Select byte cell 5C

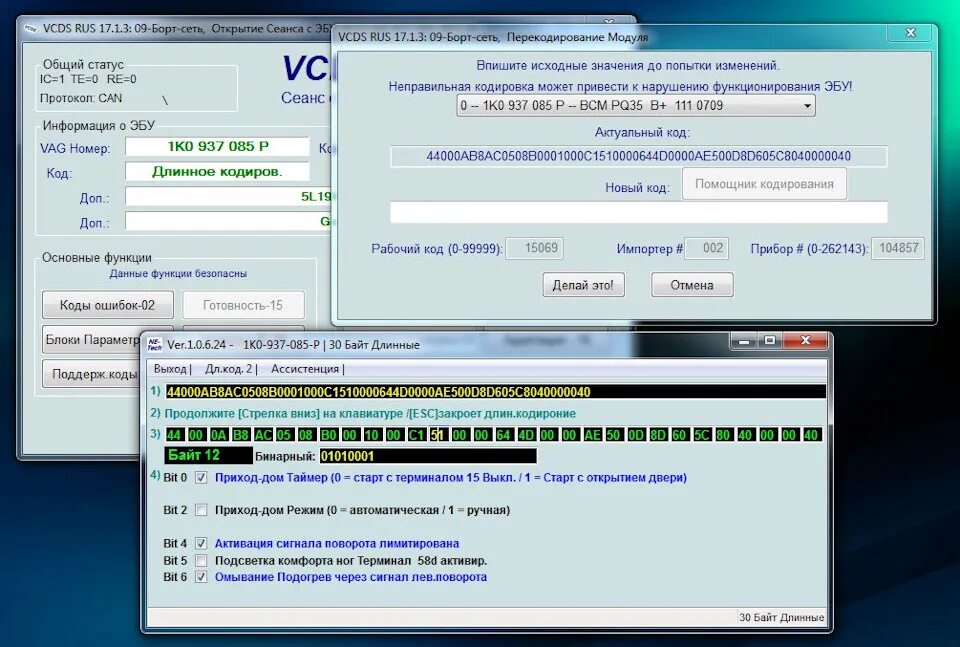pos(702,435)
